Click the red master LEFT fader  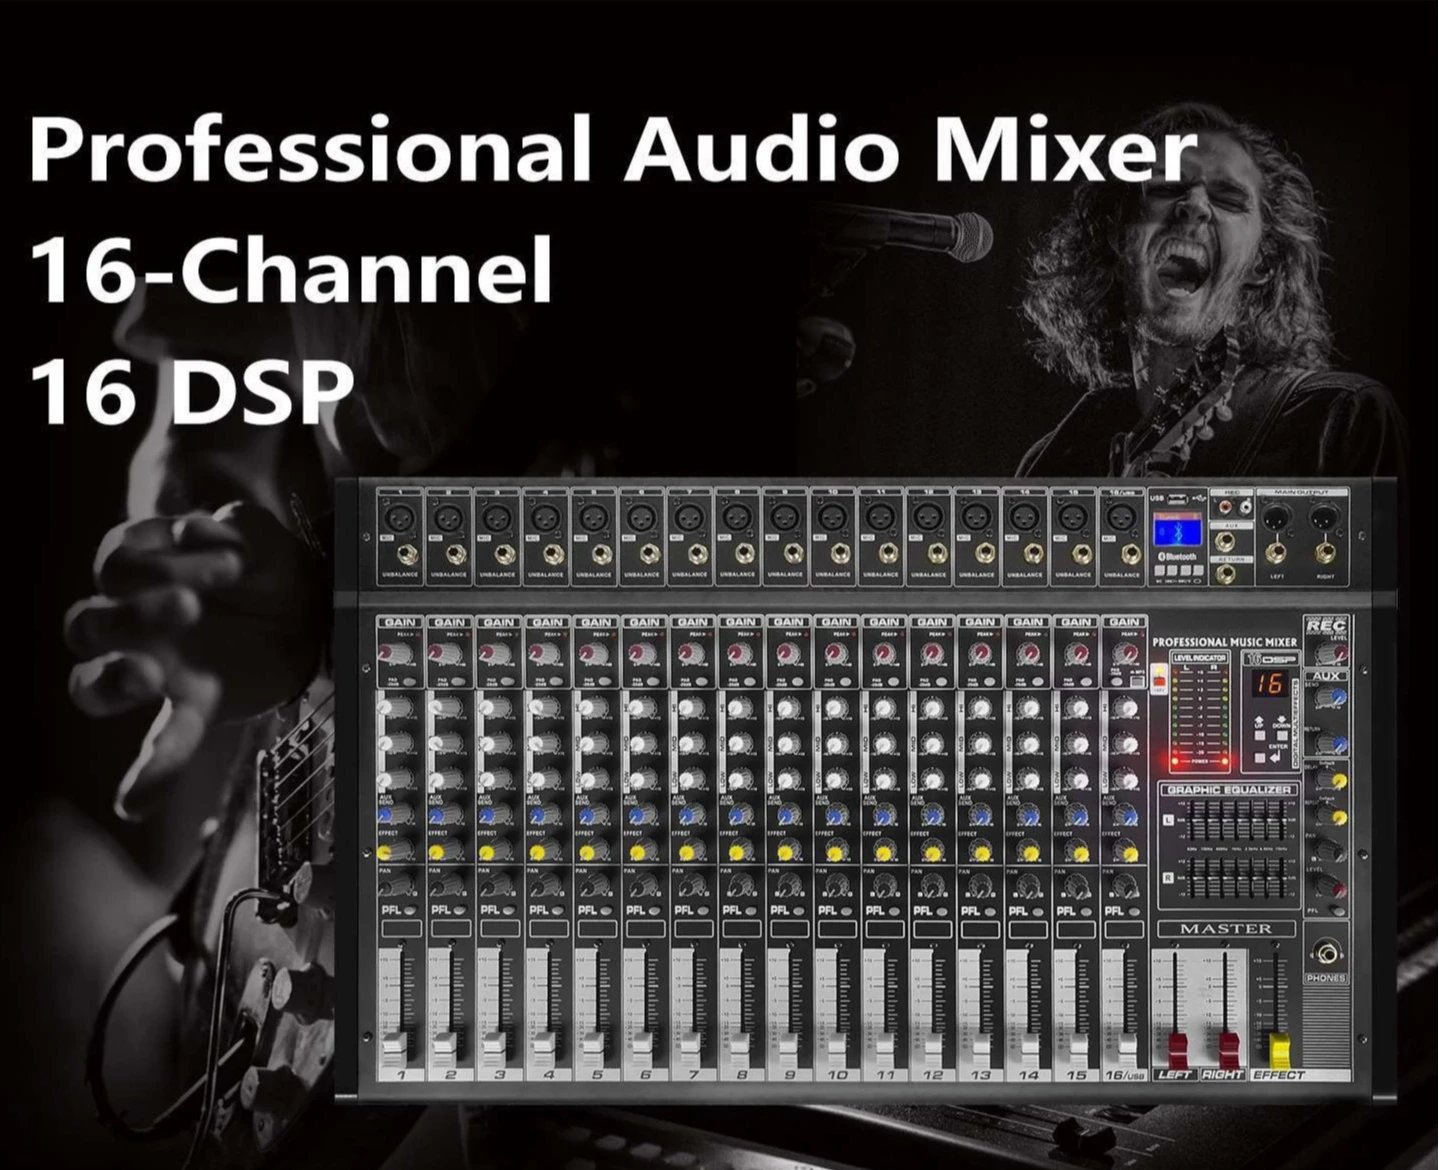[1178, 1049]
